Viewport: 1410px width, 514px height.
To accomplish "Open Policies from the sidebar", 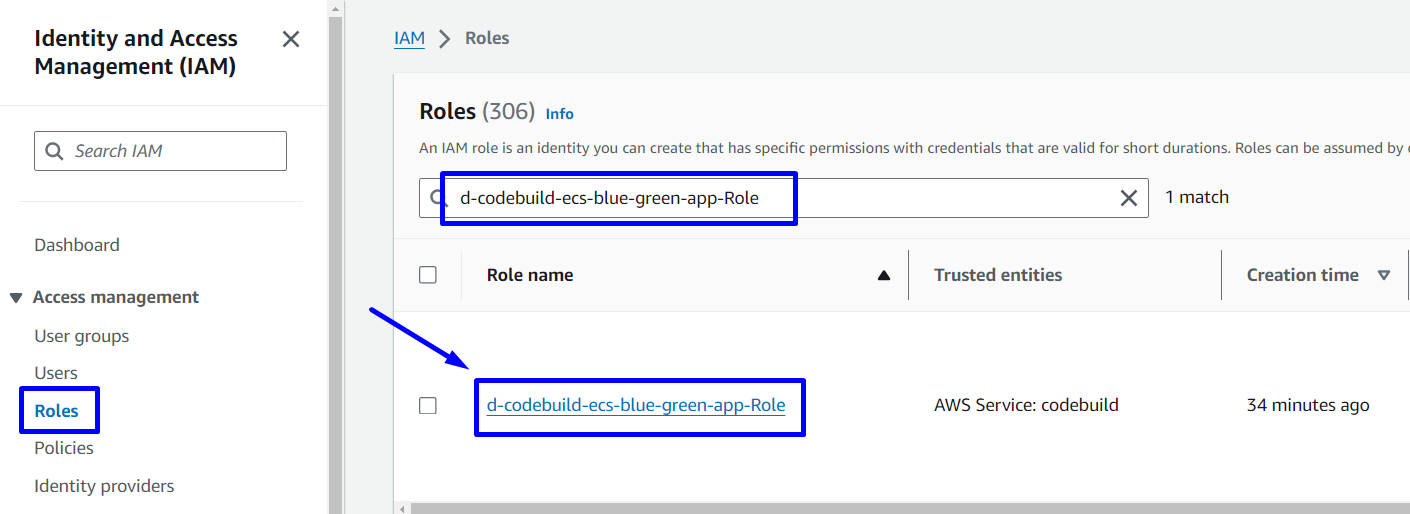I will [x=64, y=448].
